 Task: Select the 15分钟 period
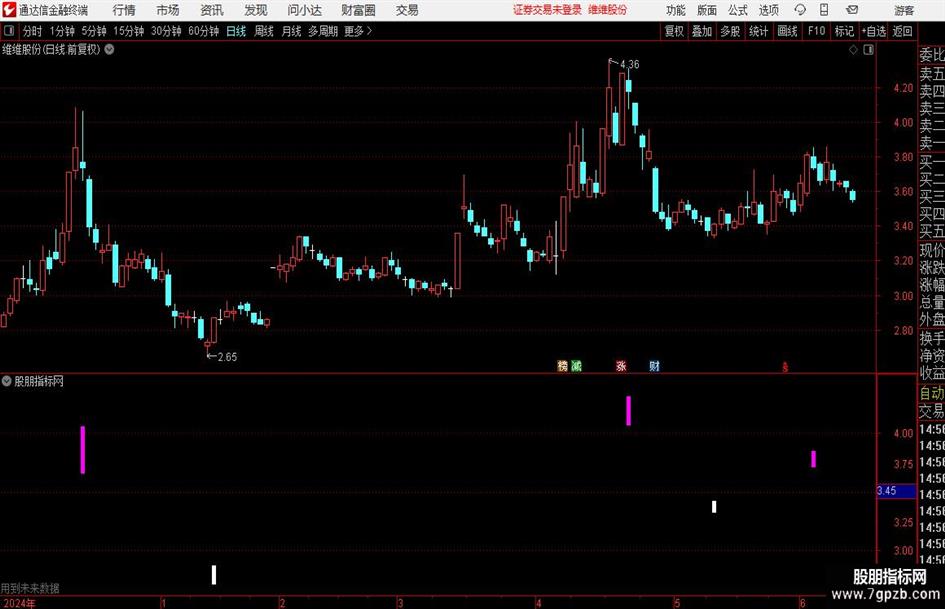tap(129, 31)
